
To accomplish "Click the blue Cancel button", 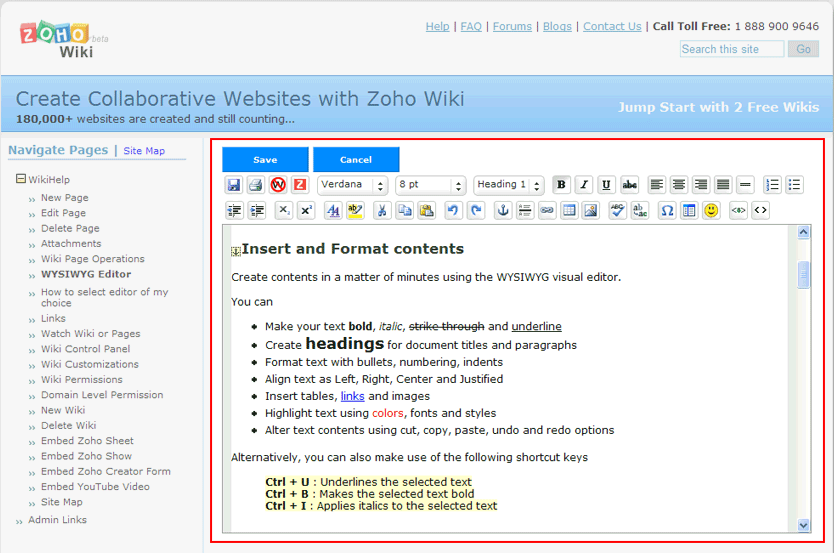I will click(356, 160).
